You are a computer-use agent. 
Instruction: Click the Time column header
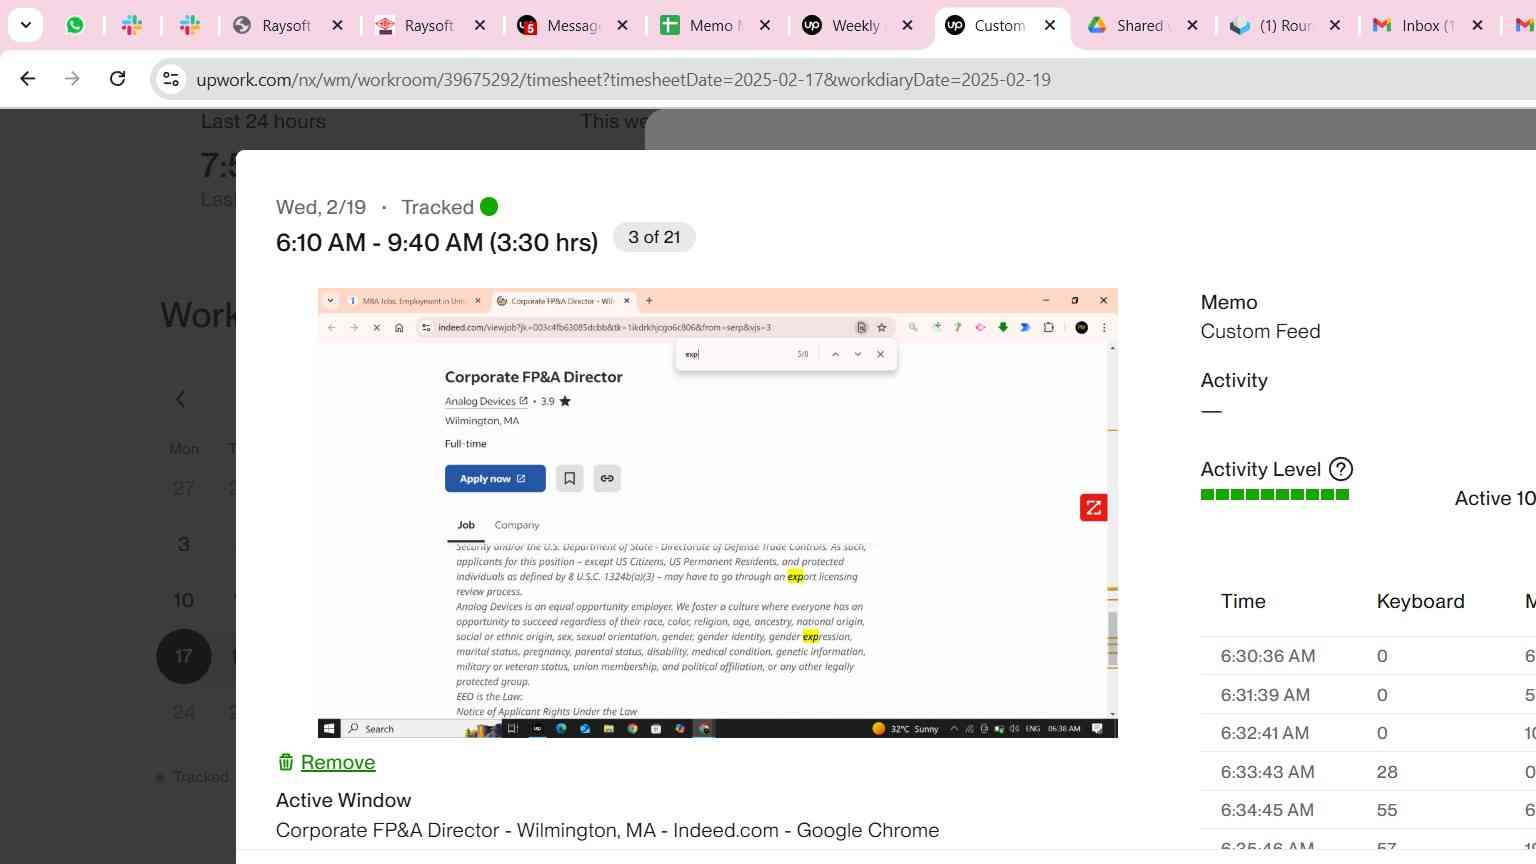pos(1243,601)
